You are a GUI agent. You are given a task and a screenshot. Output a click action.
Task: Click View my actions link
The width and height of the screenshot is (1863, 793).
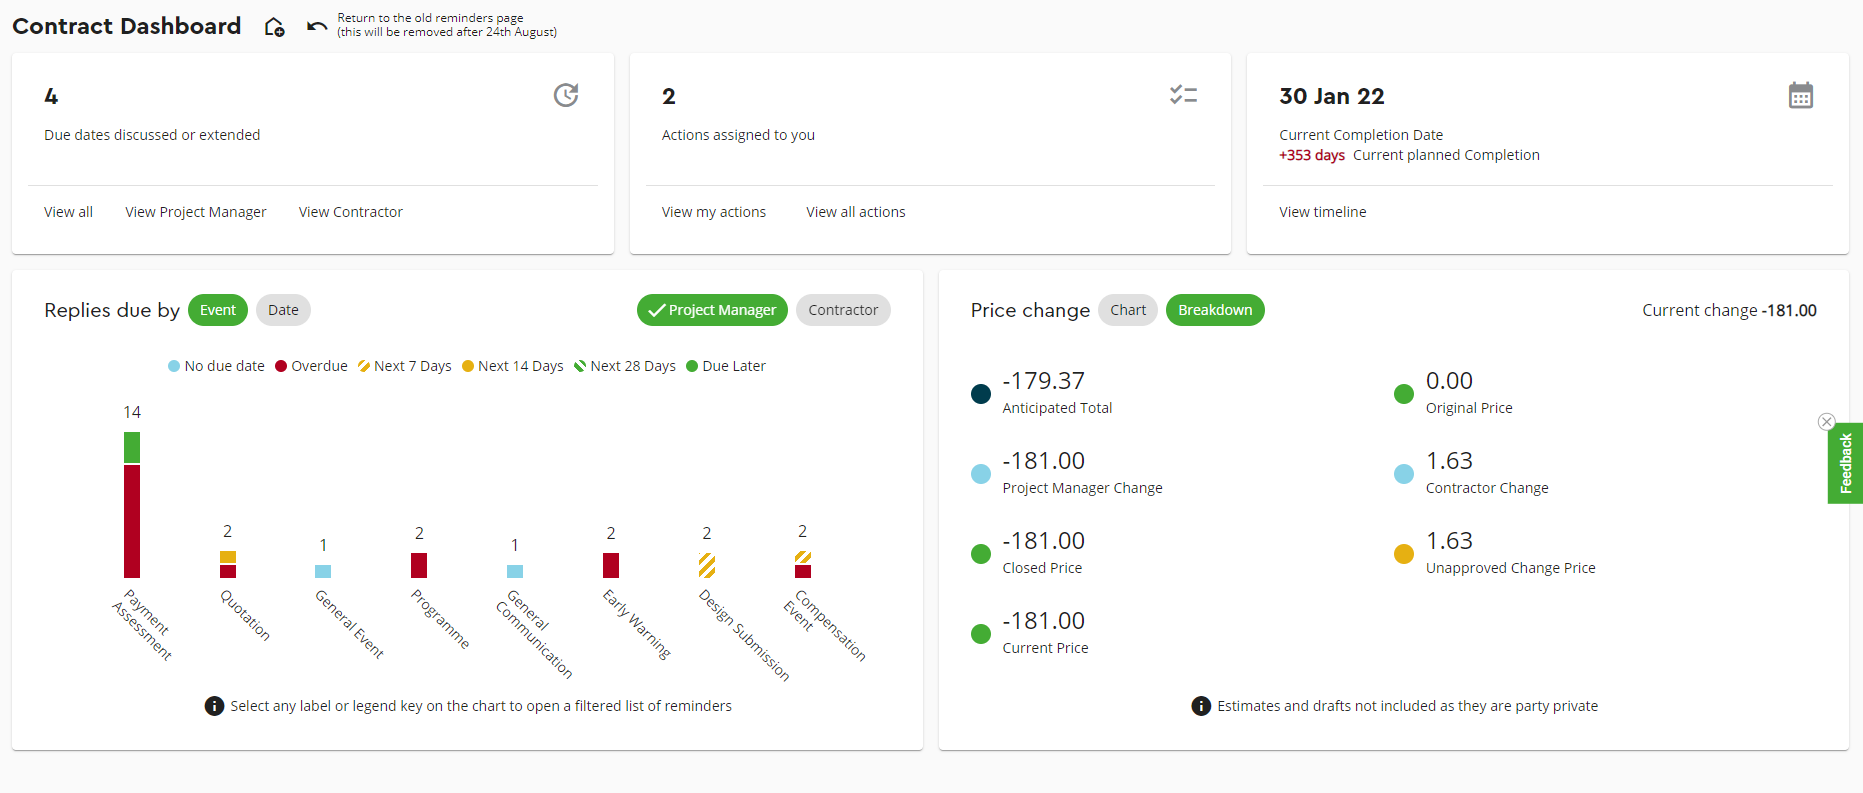713,212
